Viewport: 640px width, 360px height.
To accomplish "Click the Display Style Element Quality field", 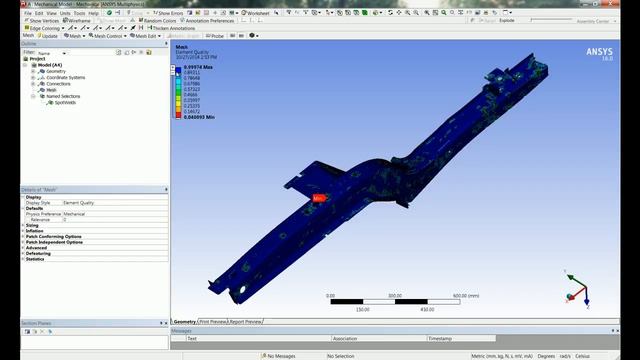I will pos(115,203).
